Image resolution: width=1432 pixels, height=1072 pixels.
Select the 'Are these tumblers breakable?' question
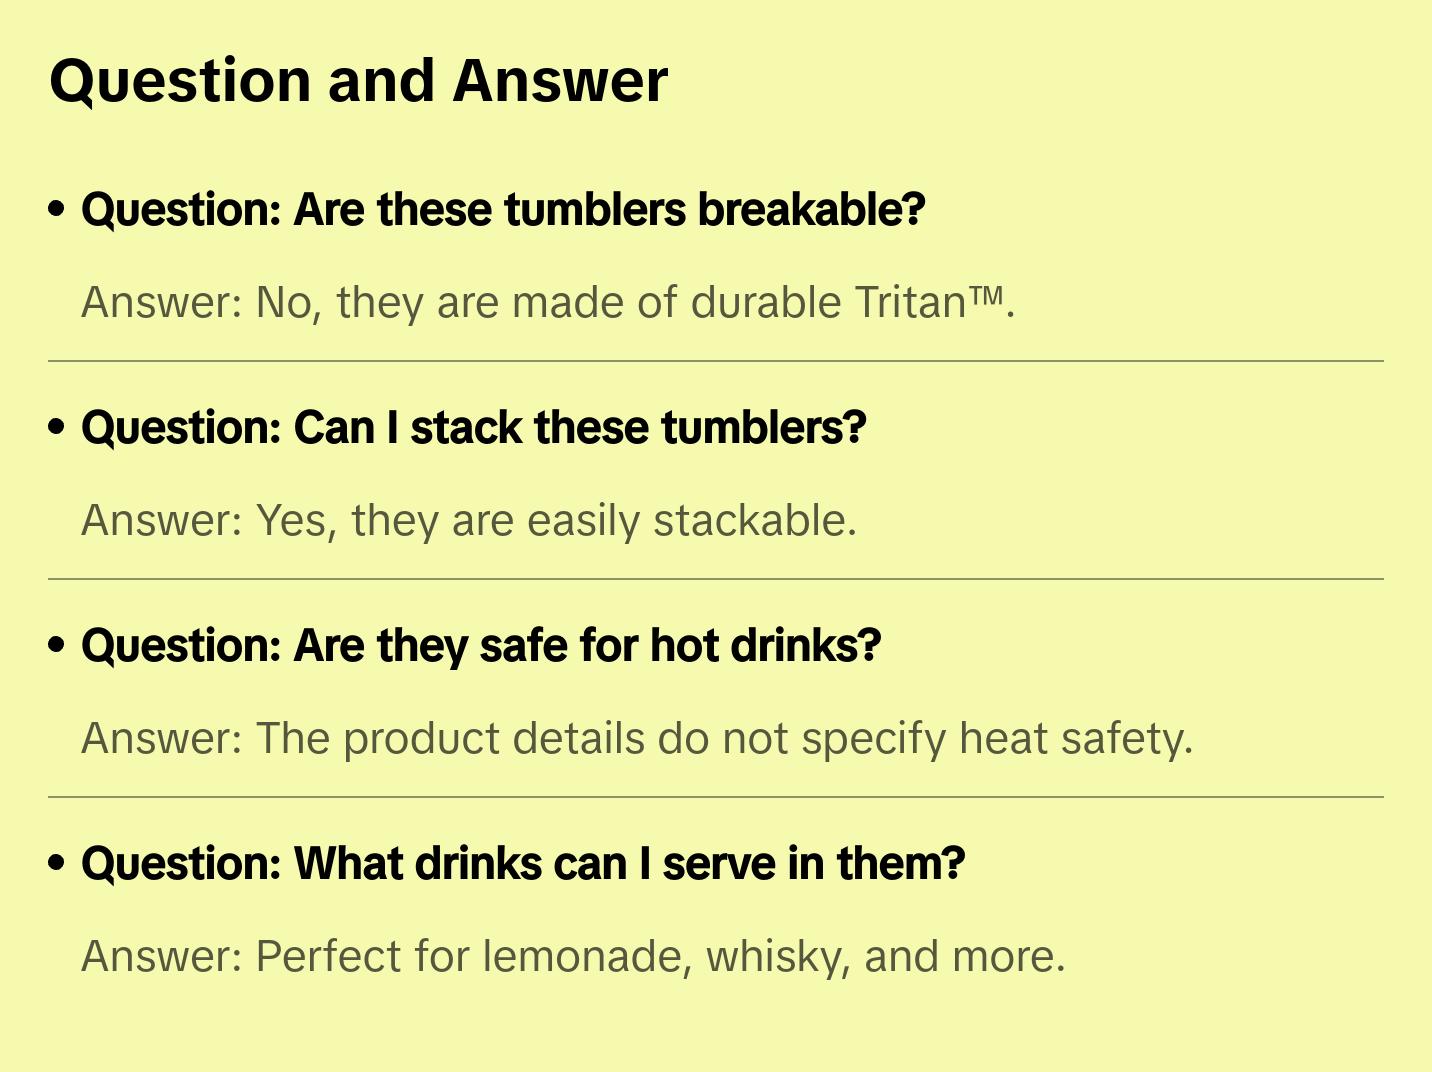(x=503, y=210)
